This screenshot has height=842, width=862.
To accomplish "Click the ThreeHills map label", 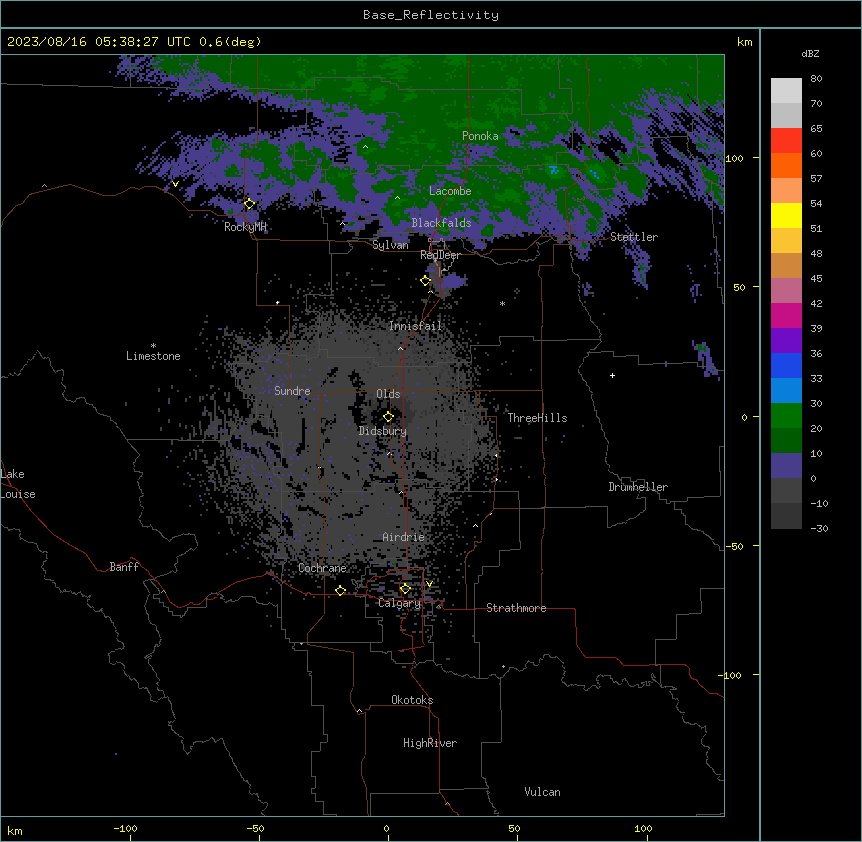I will point(537,418).
